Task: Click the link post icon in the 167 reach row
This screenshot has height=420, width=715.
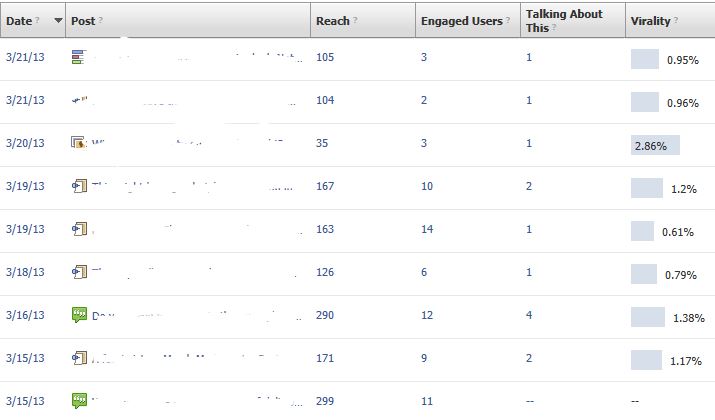Action: tap(79, 187)
